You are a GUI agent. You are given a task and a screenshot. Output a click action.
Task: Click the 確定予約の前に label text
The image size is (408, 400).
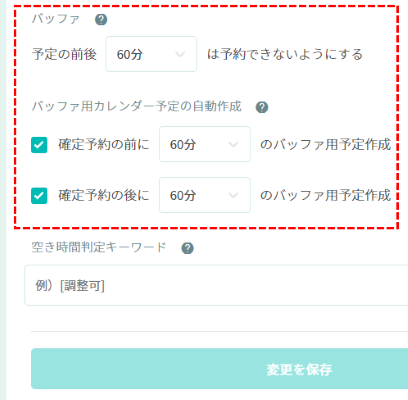point(104,145)
